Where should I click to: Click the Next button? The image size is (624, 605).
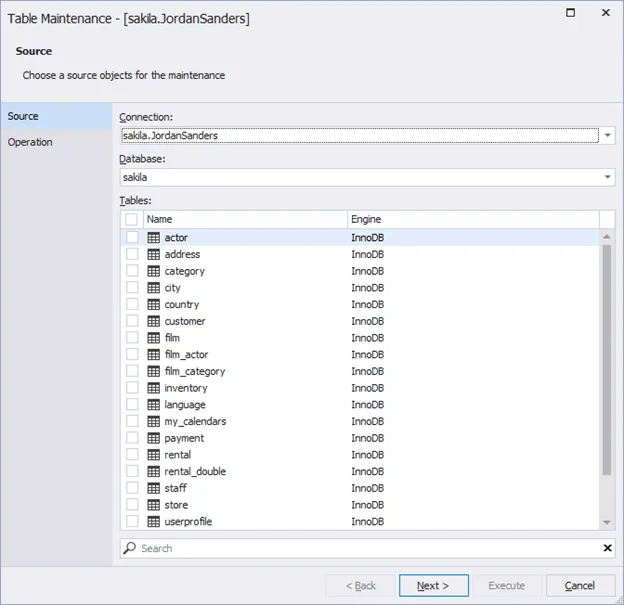click(433, 585)
